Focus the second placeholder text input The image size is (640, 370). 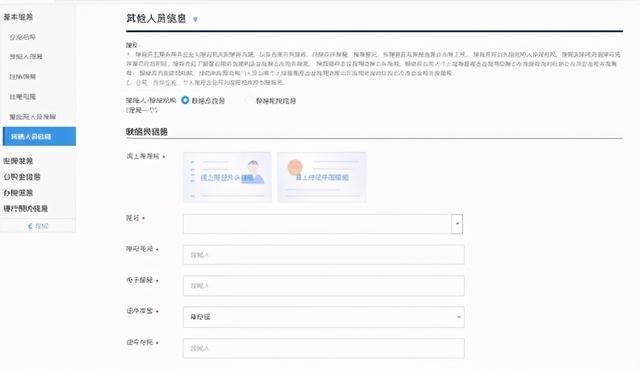(323, 286)
